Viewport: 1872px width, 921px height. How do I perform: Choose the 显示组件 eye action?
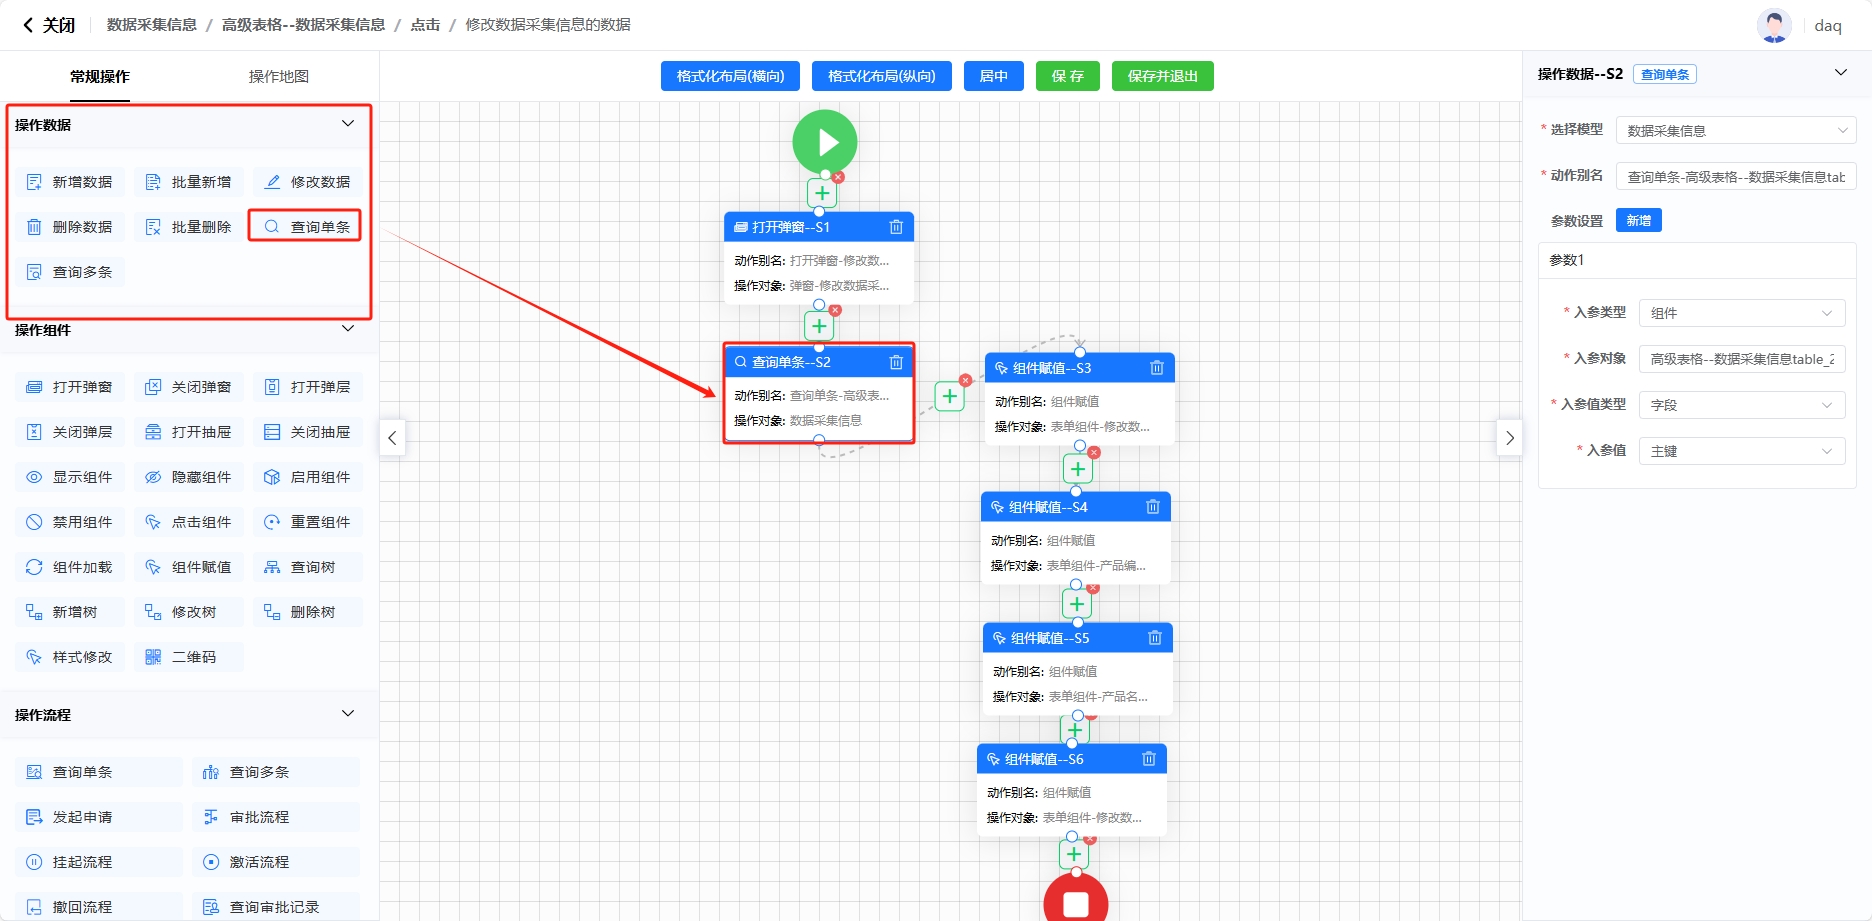70,477
